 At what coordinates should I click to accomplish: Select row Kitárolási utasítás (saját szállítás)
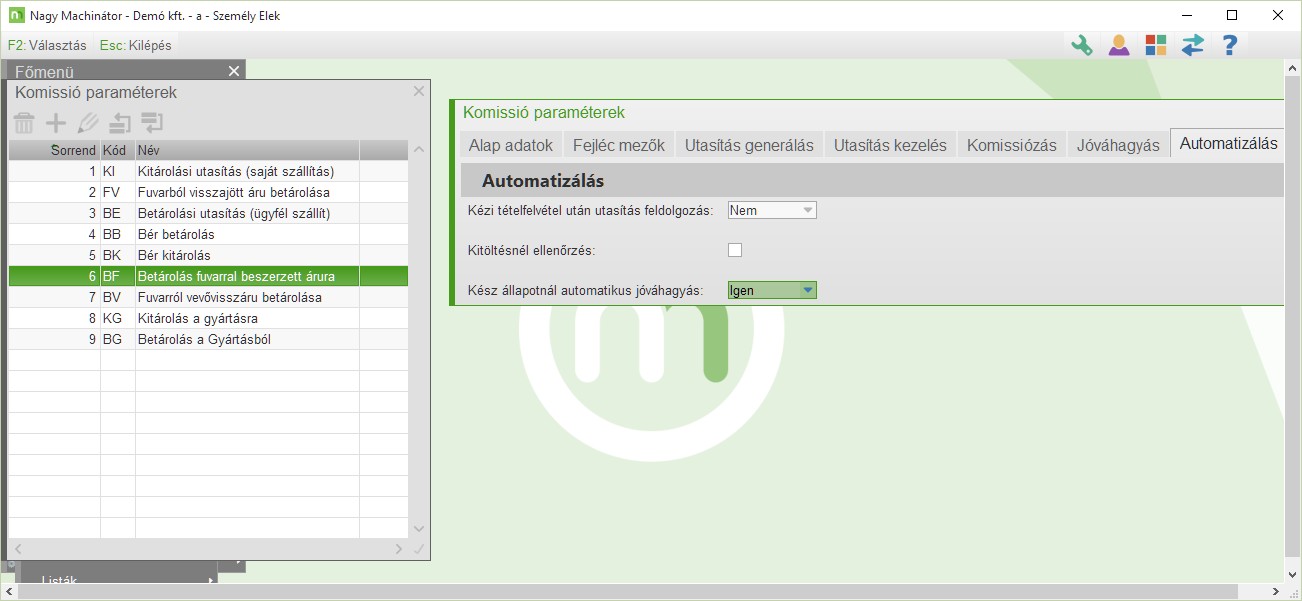tap(209, 171)
